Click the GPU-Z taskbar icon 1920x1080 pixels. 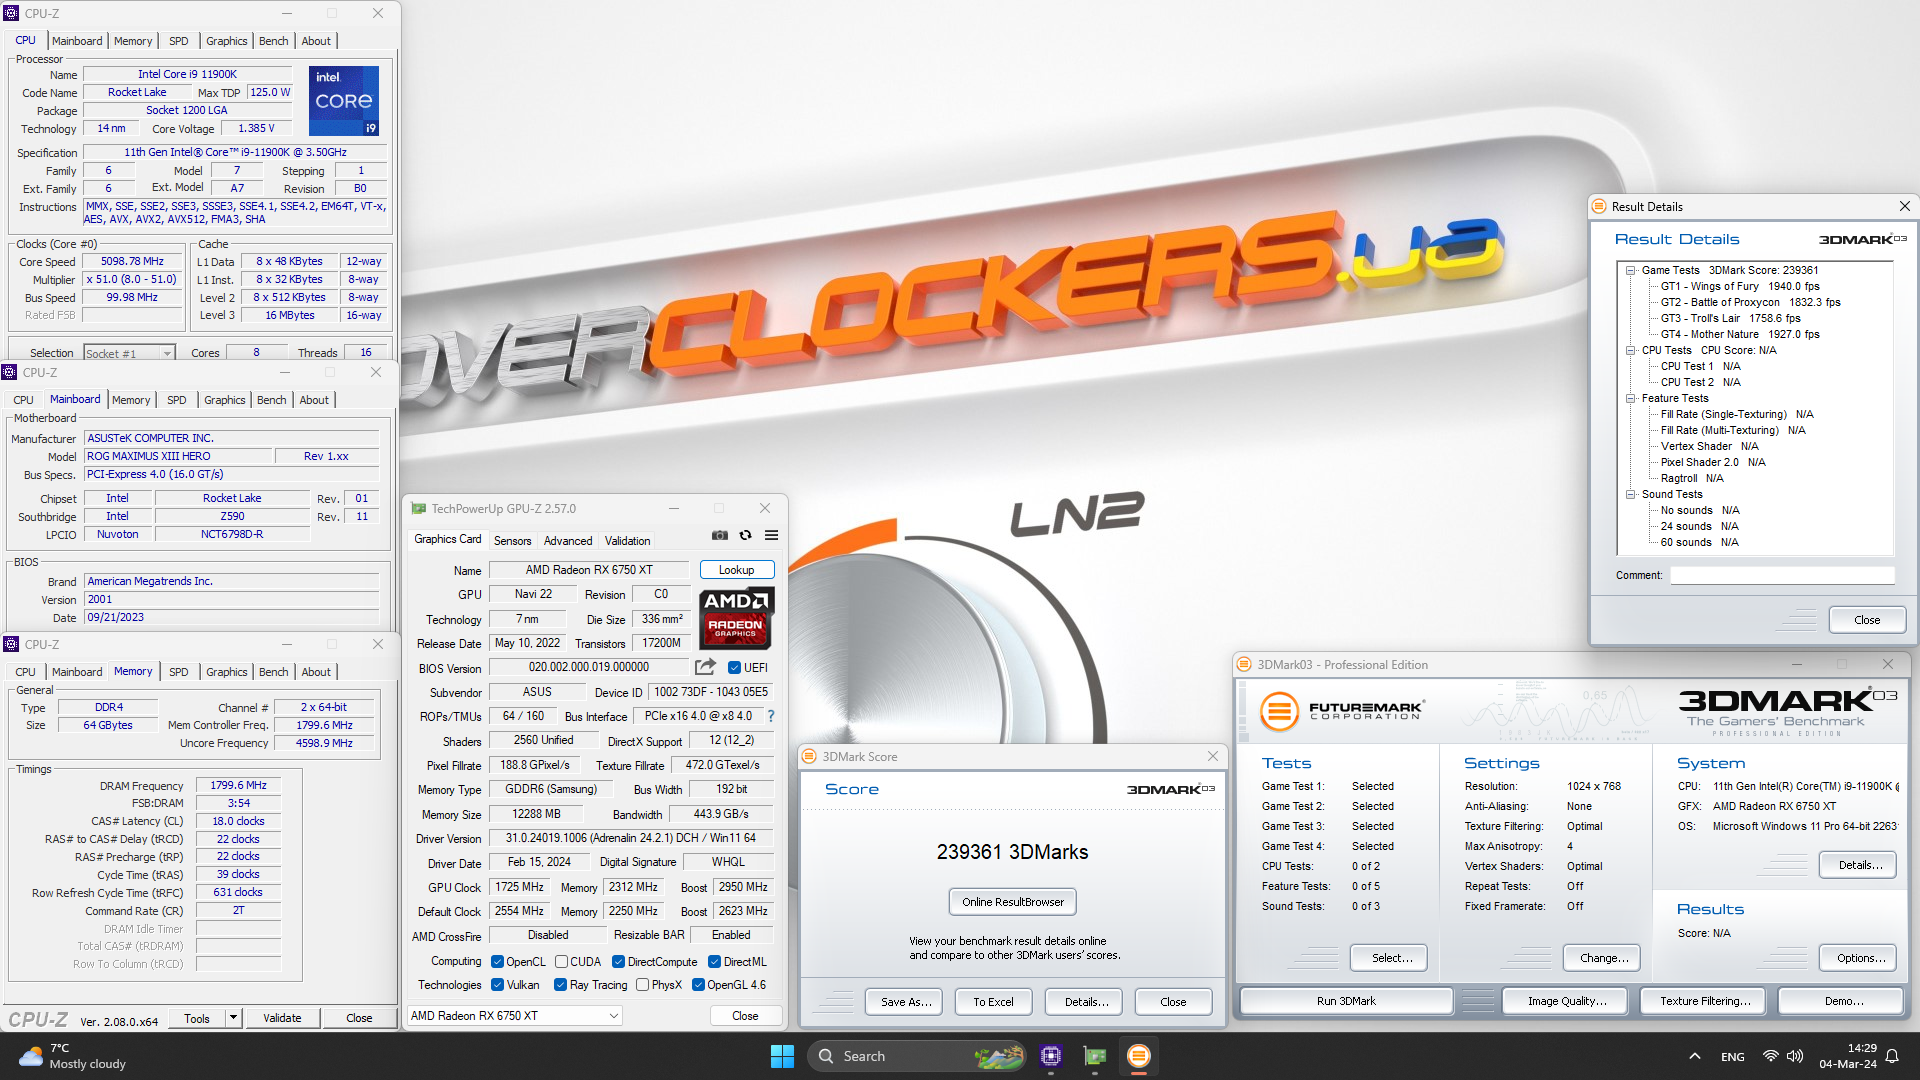(1095, 1056)
